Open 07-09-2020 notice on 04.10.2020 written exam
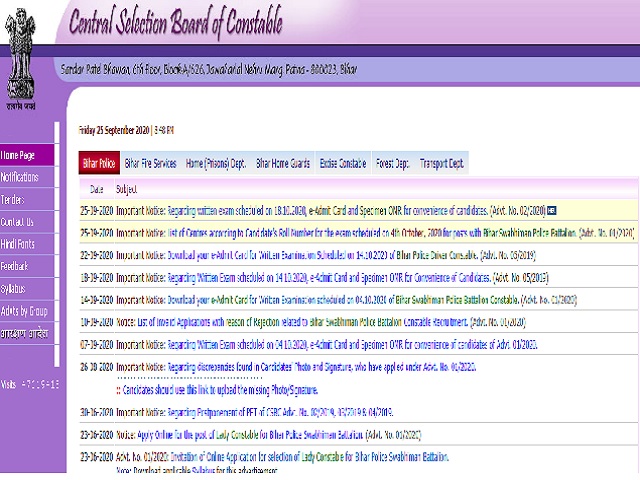Viewport: 640px width, 480px height. point(352,345)
